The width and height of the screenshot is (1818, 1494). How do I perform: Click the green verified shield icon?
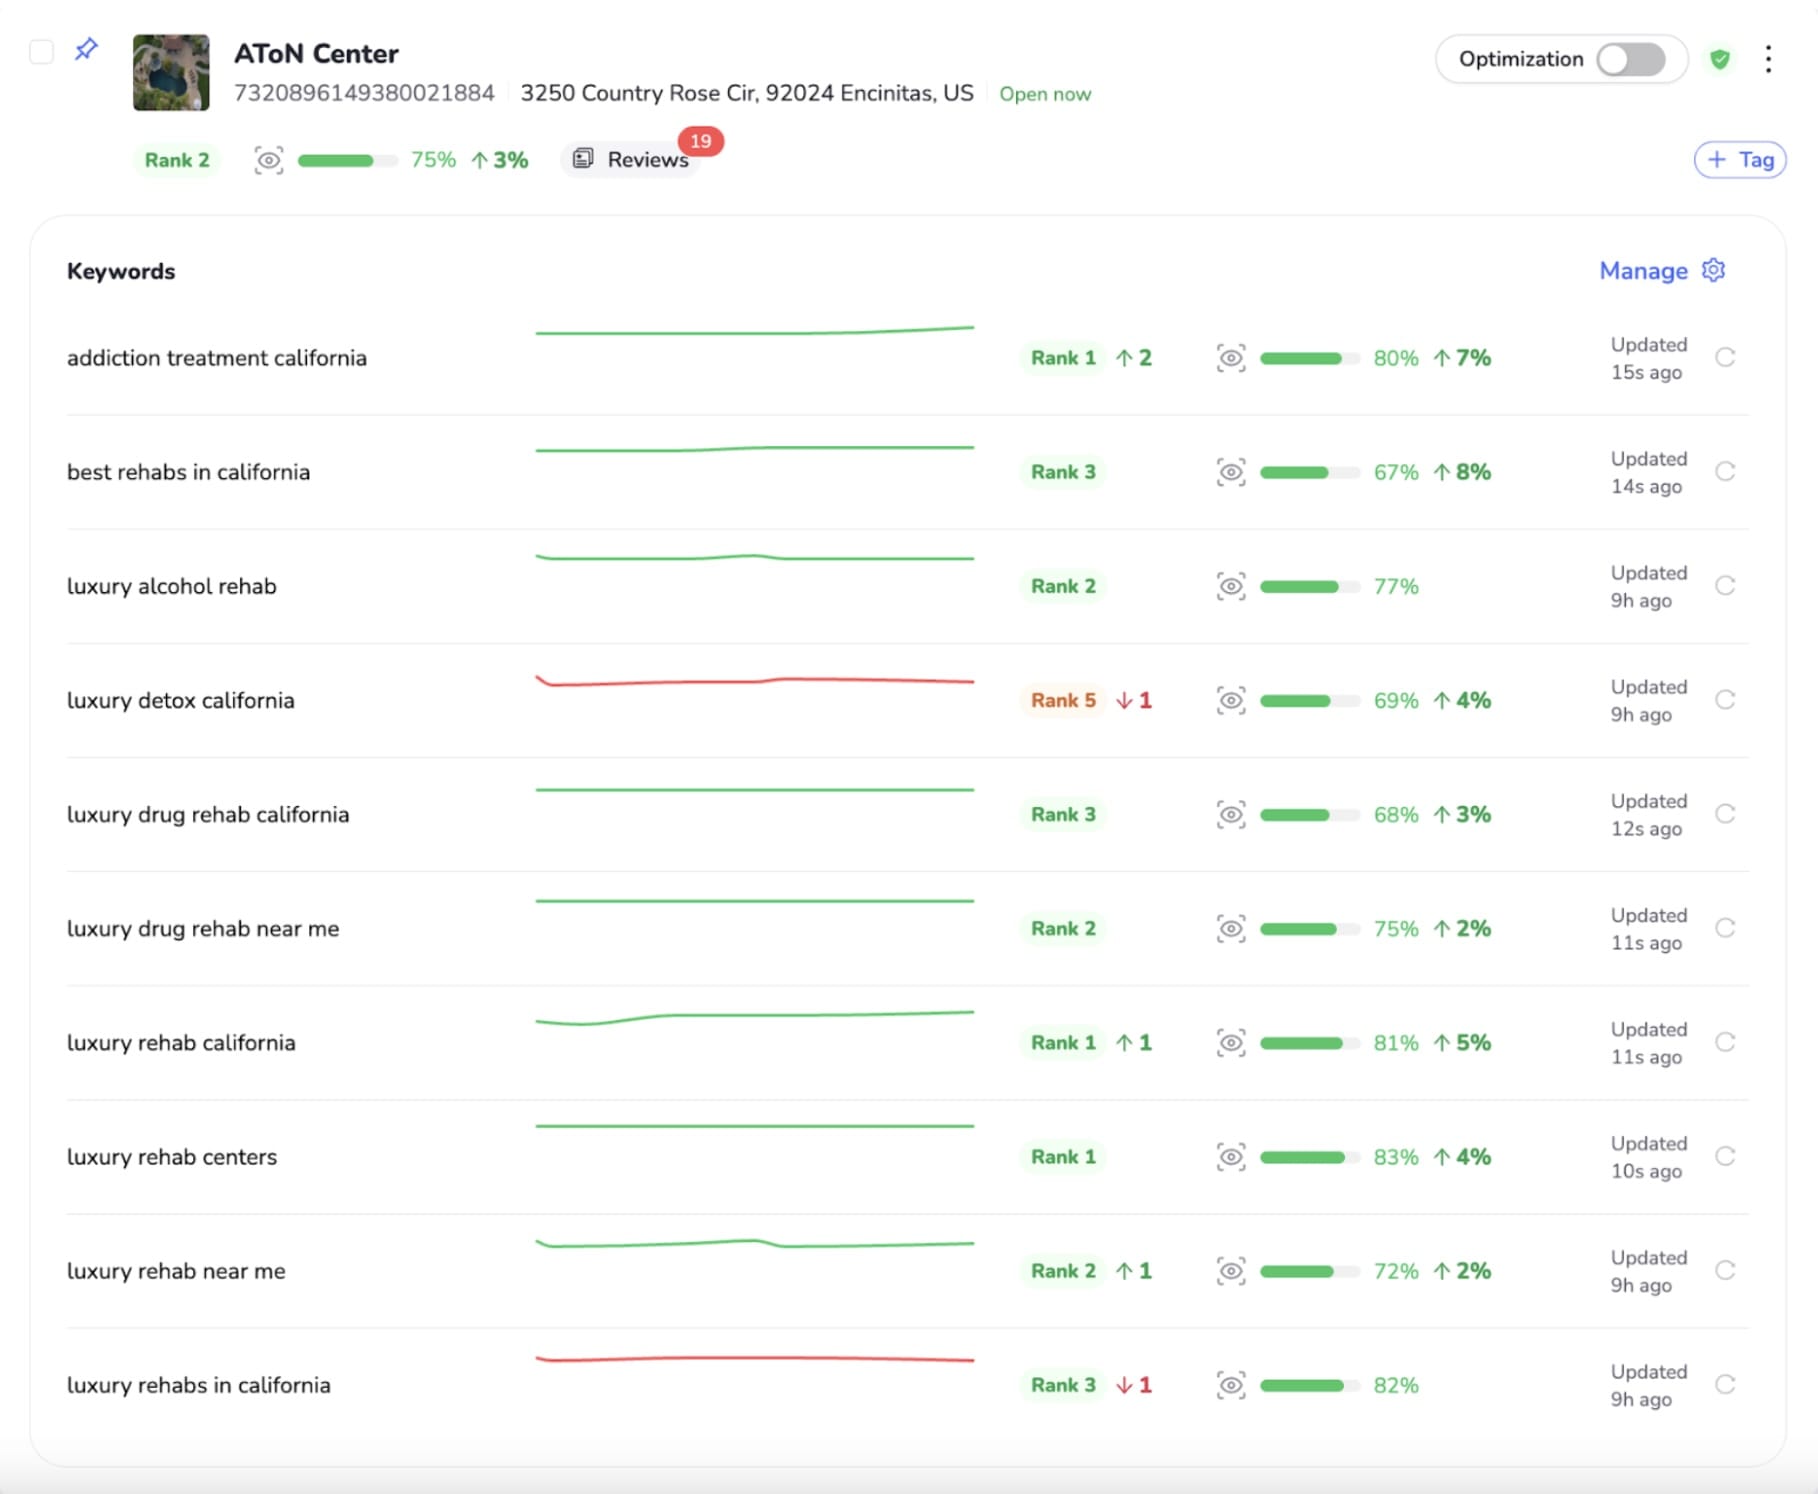1720,59
